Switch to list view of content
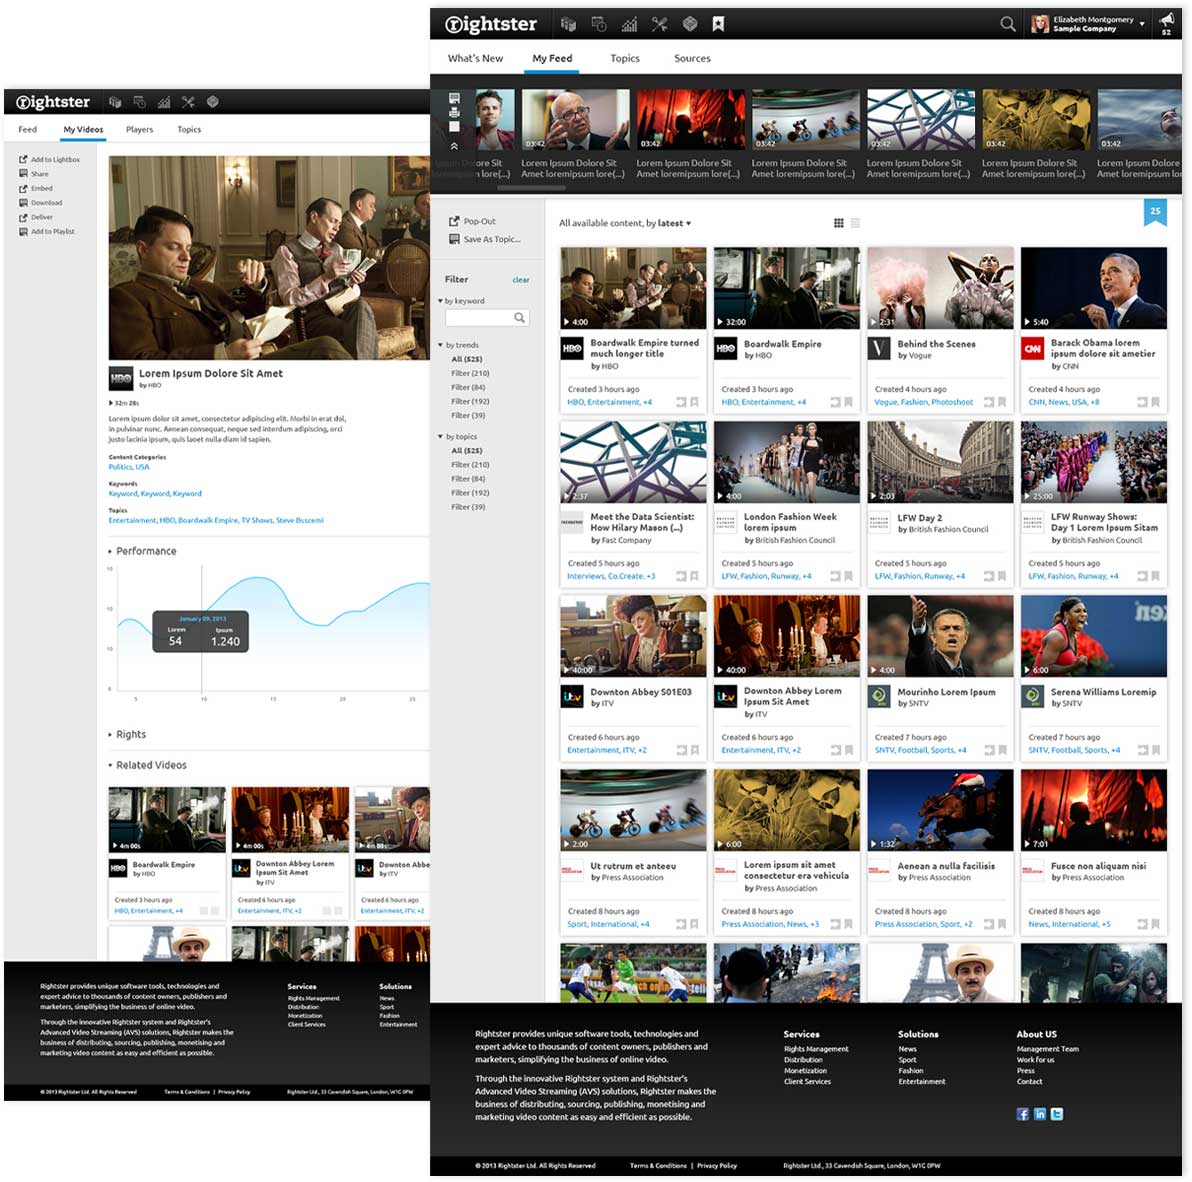 pos(855,223)
